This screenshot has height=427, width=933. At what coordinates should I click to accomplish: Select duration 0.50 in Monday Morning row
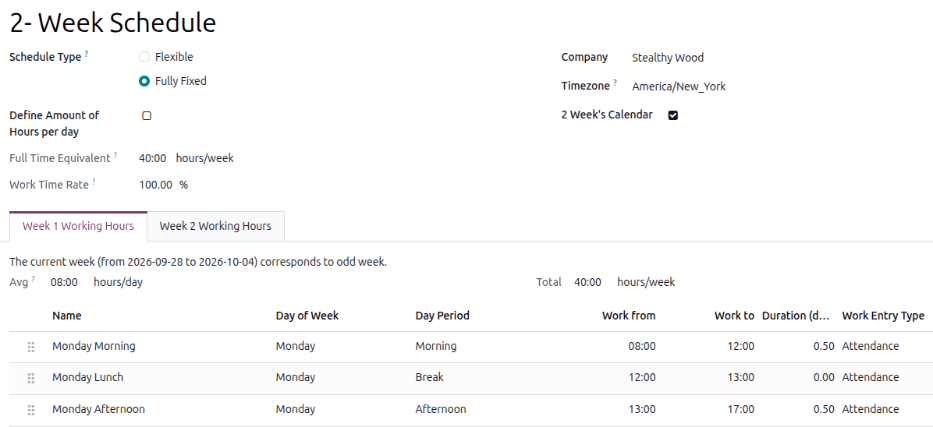824,346
